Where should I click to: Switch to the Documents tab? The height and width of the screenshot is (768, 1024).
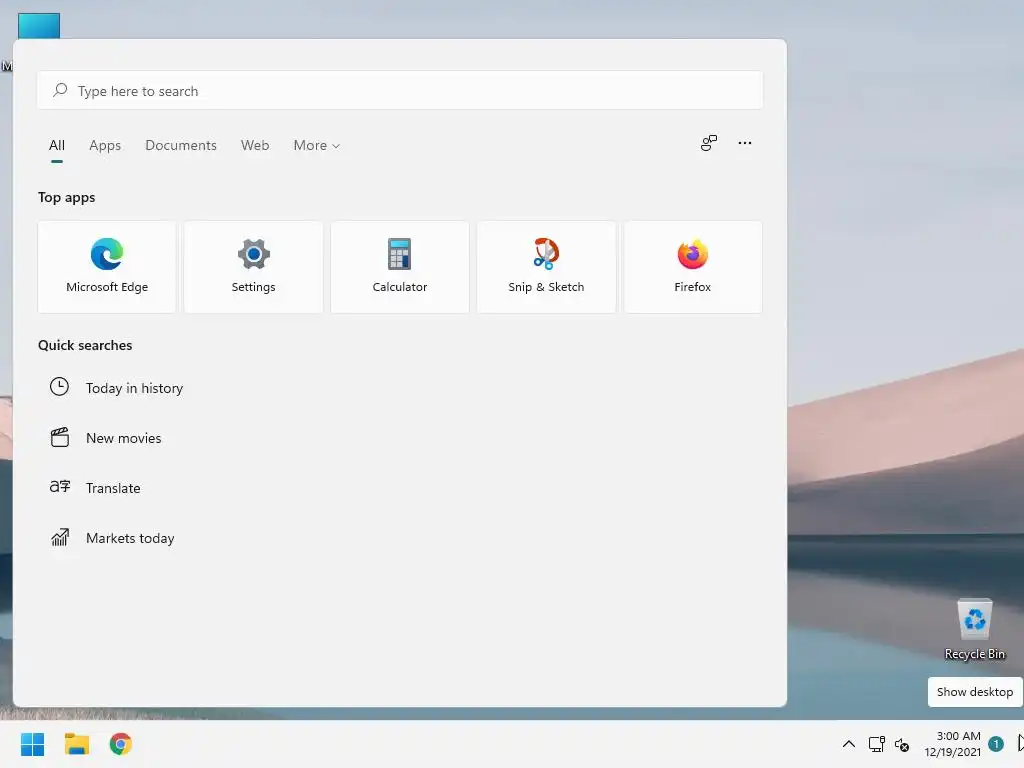(181, 146)
